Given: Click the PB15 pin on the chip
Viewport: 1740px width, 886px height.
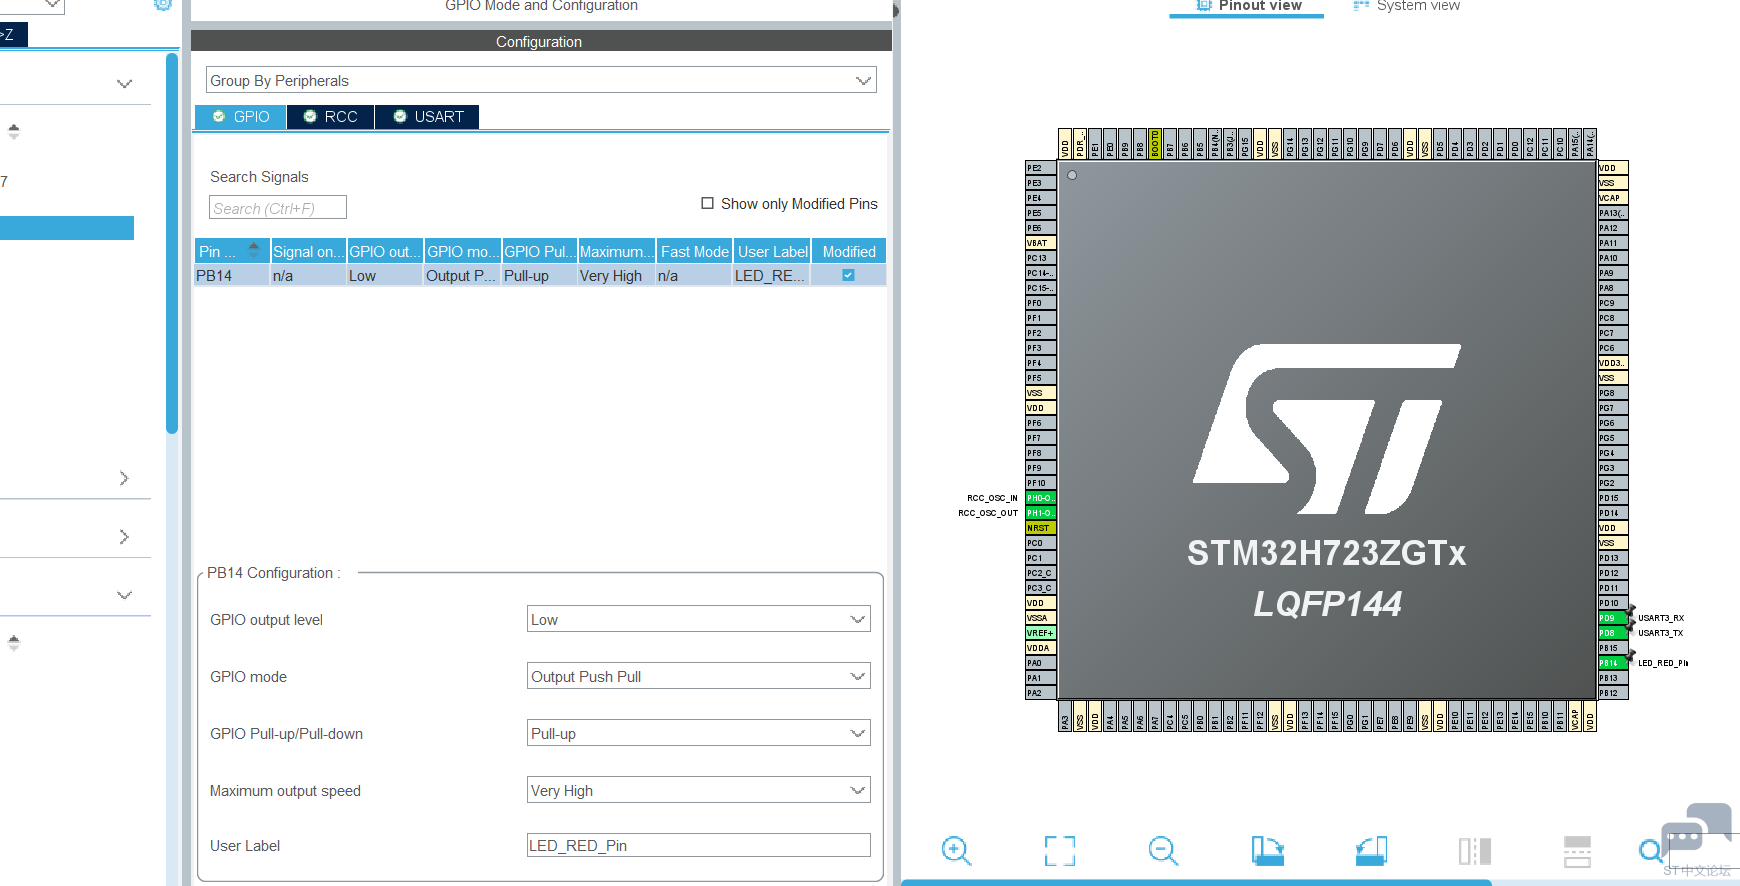Looking at the screenshot, I should coord(1612,648).
